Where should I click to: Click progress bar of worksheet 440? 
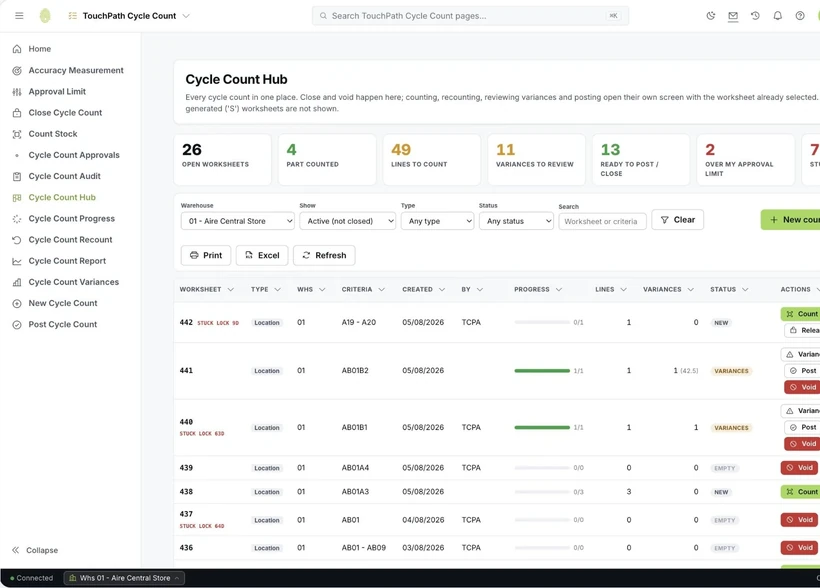pos(542,427)
